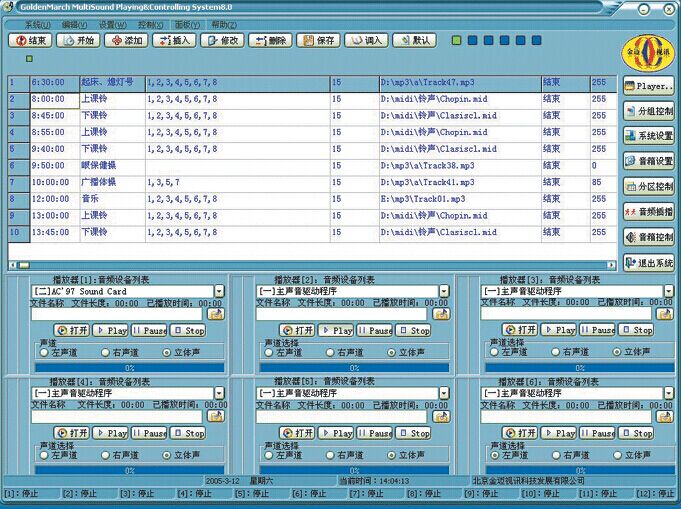Image resolution: width=681 pixels, height=509 pixels.
Task: Expand 播放器[3] audio device dropdown
Action: [x=669, y=291]
